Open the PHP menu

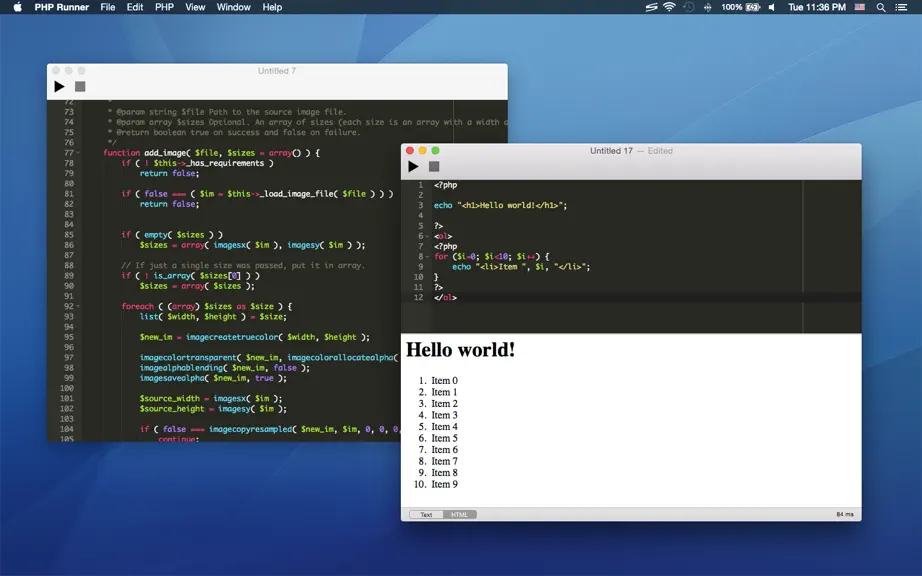[x=164, y=7]
